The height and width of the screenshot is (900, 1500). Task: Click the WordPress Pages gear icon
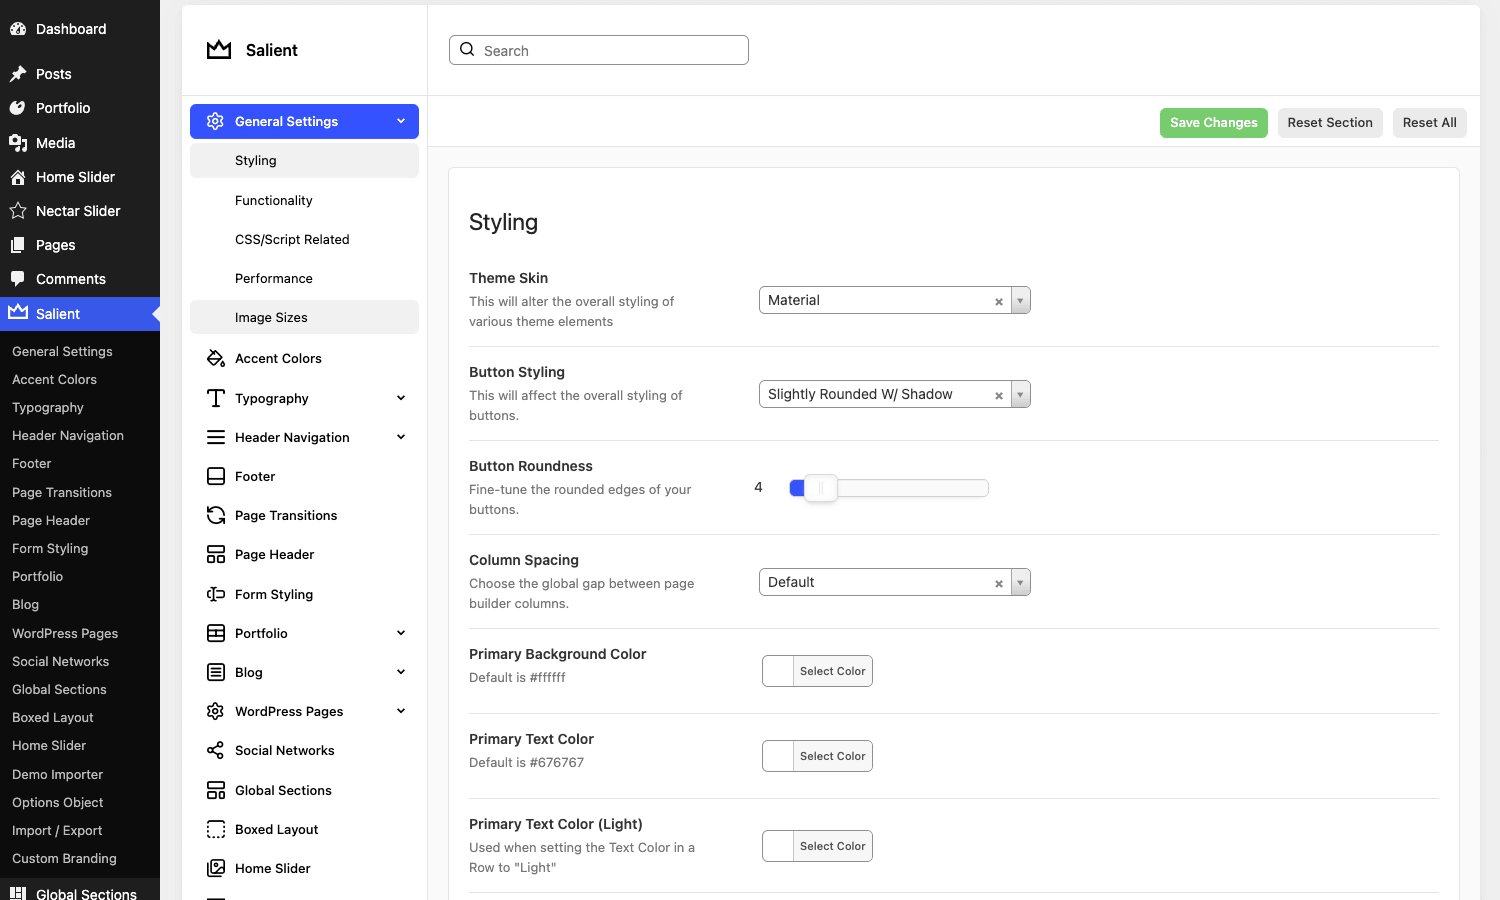click(x=215, y=711)
